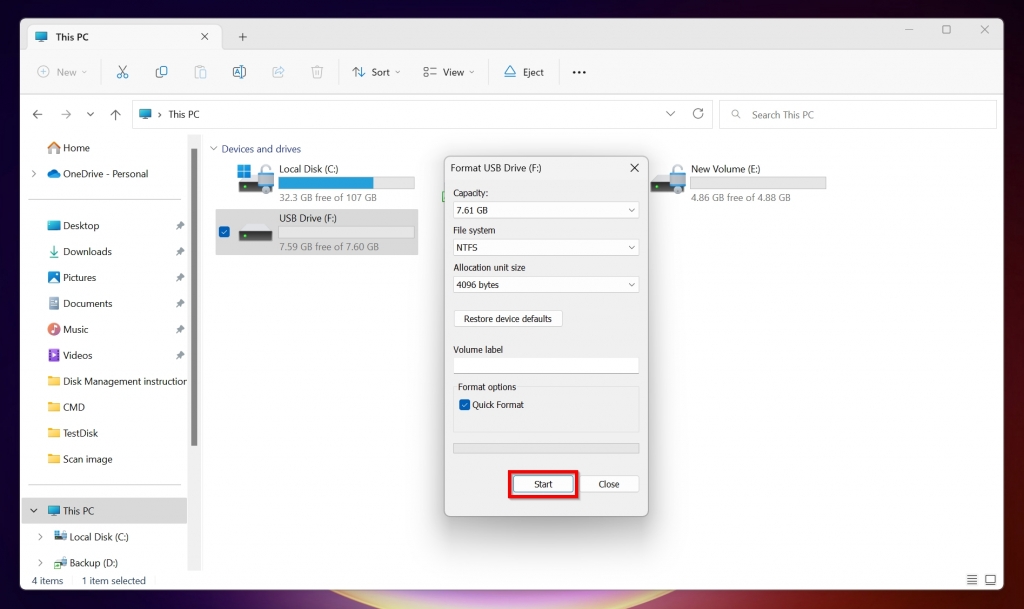
Task: Select the Cut icon in the toolbar
Action: pyautogui.click(x=123, y=71)
